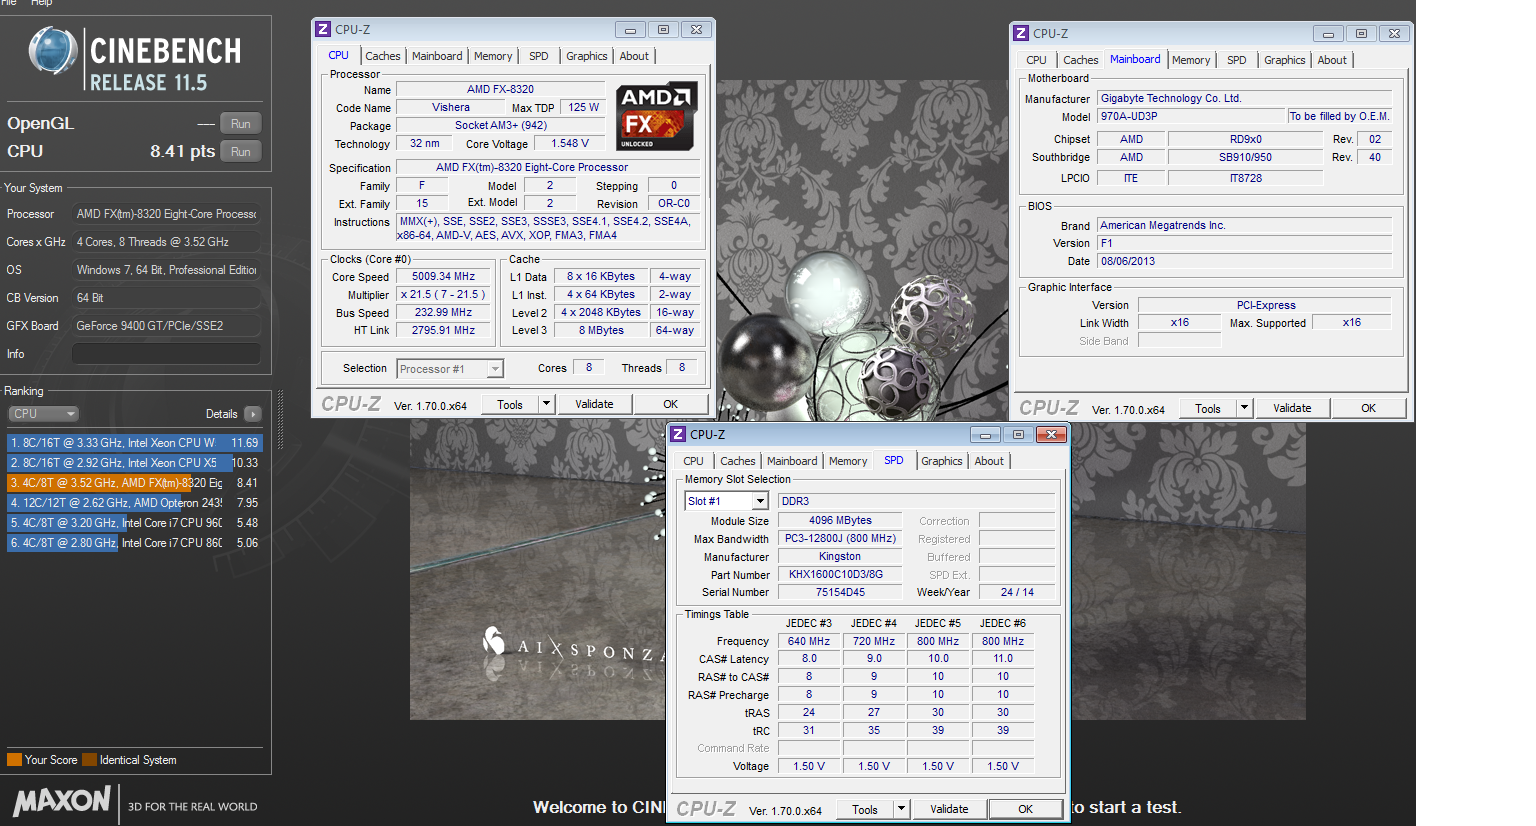Run the CPU benchmark test

pyautogui.click(x=240, y=152)
